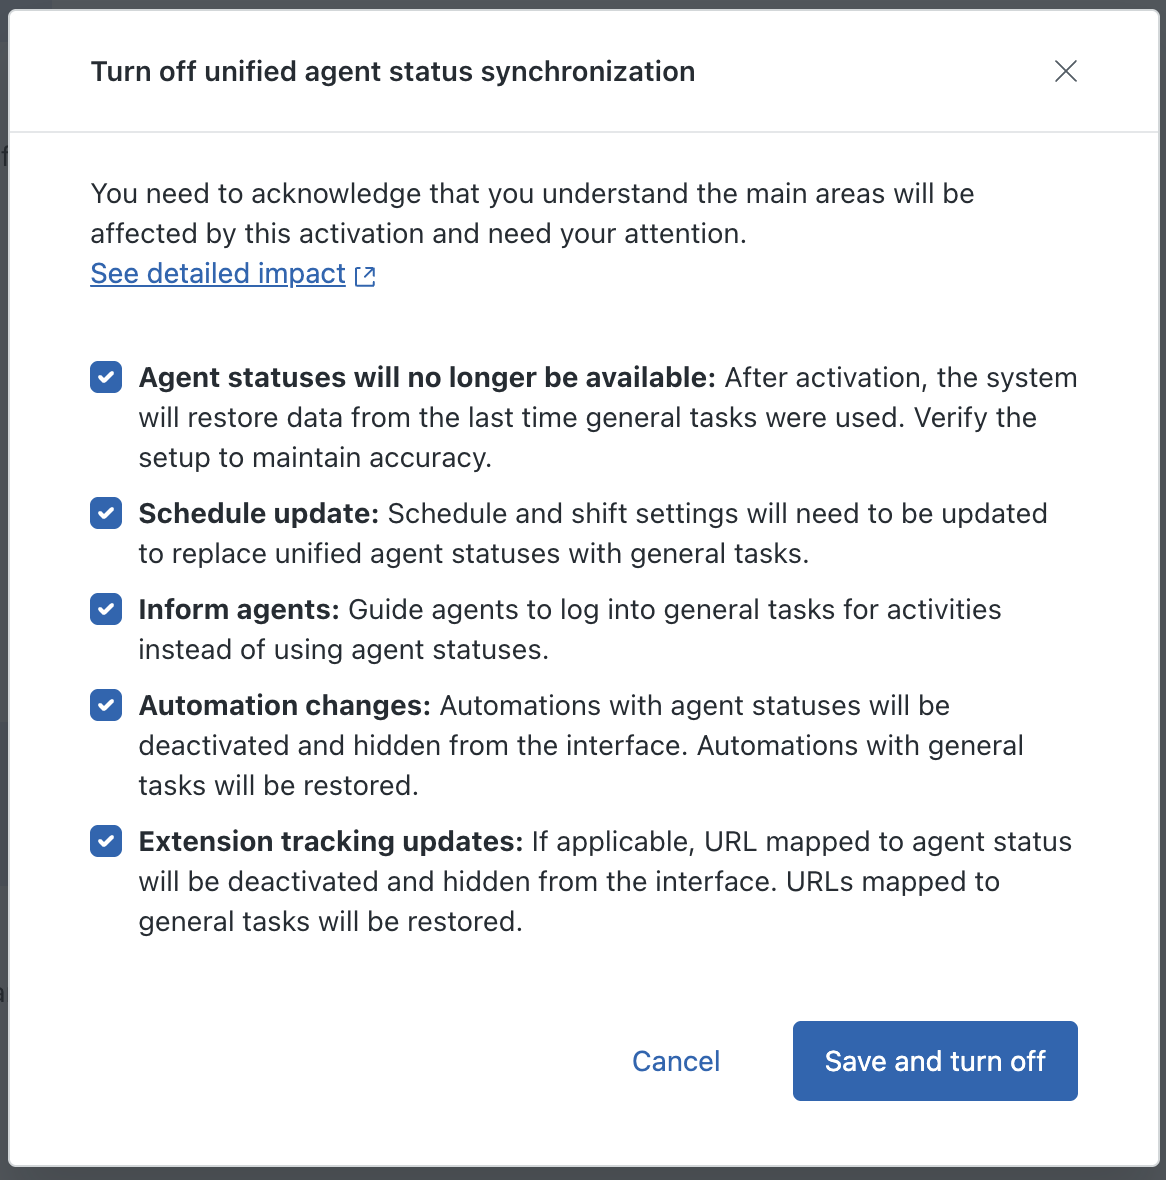Close the dialog with the X icon
1166x1180 pixels.
point(1066,71)
